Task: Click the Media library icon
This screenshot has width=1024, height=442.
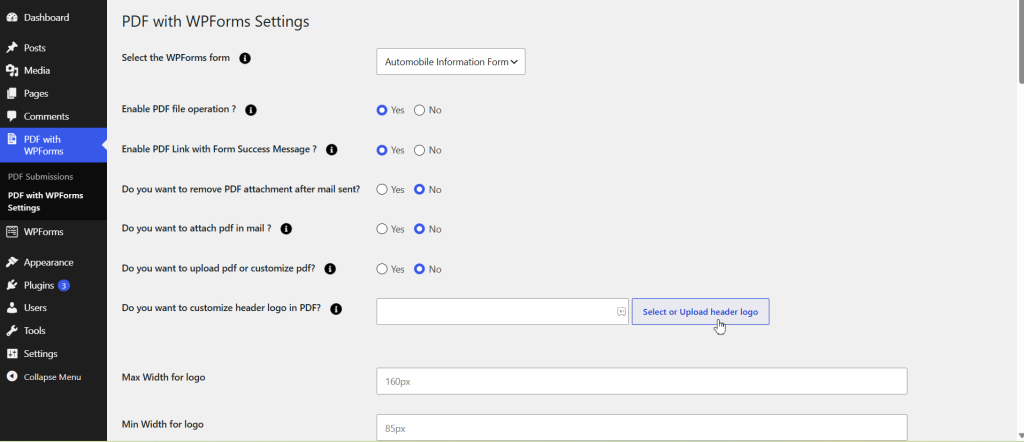Action: pos(12,71)
